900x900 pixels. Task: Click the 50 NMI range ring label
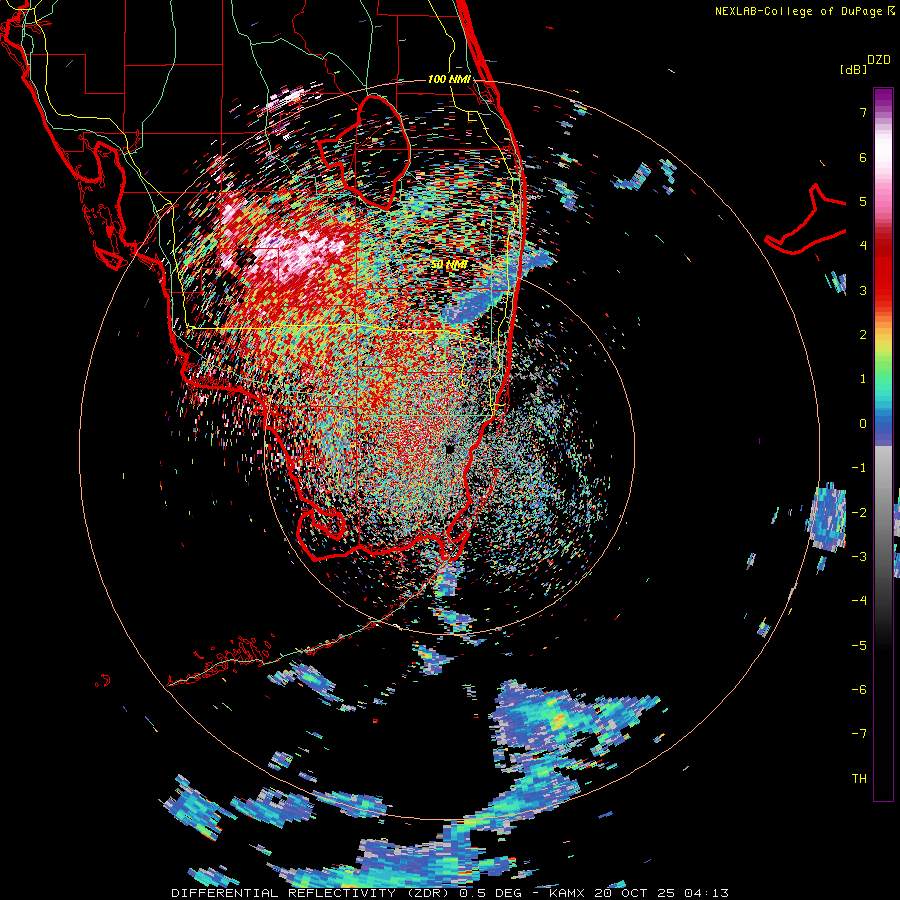point(449,265)
